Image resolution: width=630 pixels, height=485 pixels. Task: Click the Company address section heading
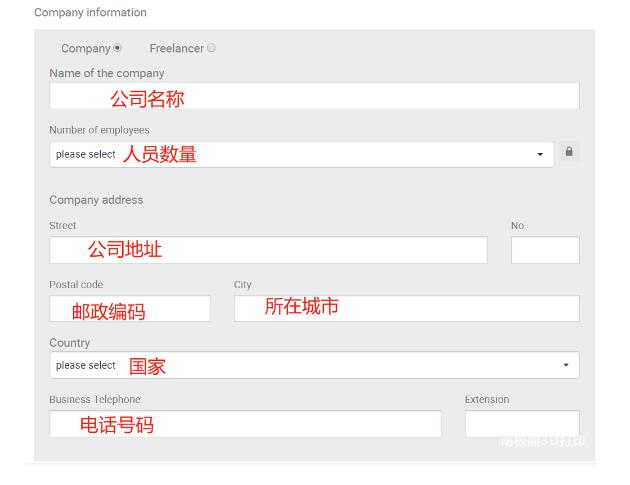pyautogui.click(x=96, y=200)
